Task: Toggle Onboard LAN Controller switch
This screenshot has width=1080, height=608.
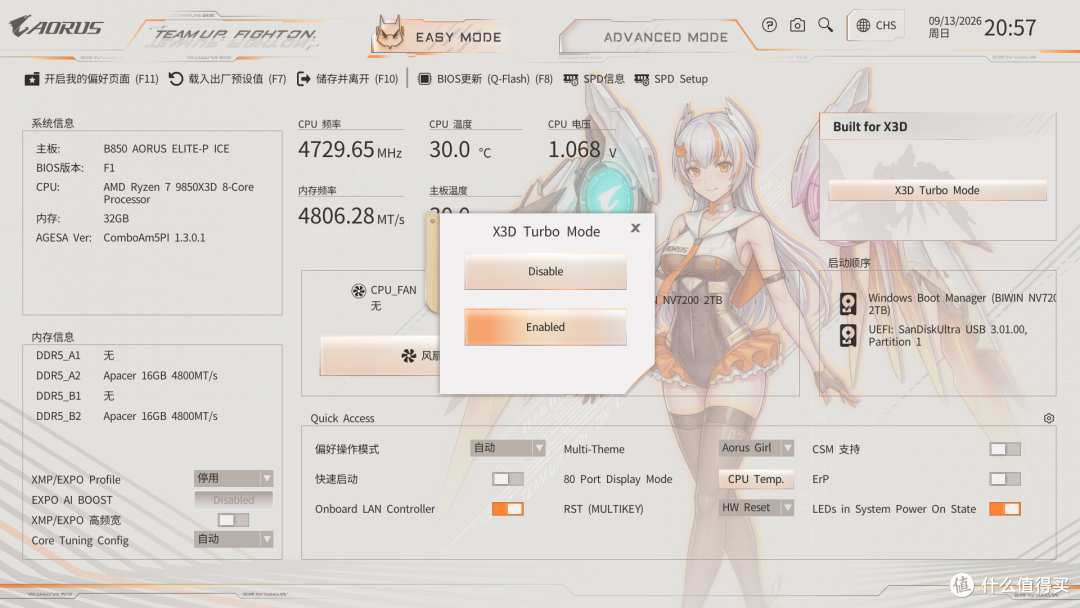Action: (x=508, y=509)
